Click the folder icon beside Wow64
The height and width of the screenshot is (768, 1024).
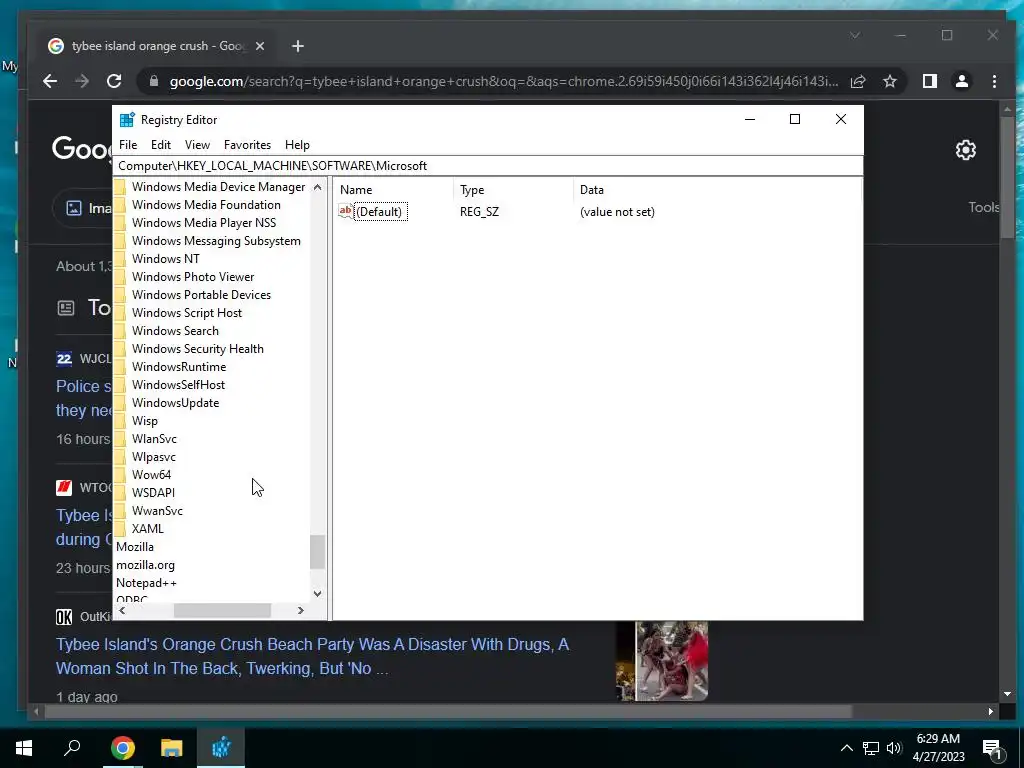click(120, 475)
